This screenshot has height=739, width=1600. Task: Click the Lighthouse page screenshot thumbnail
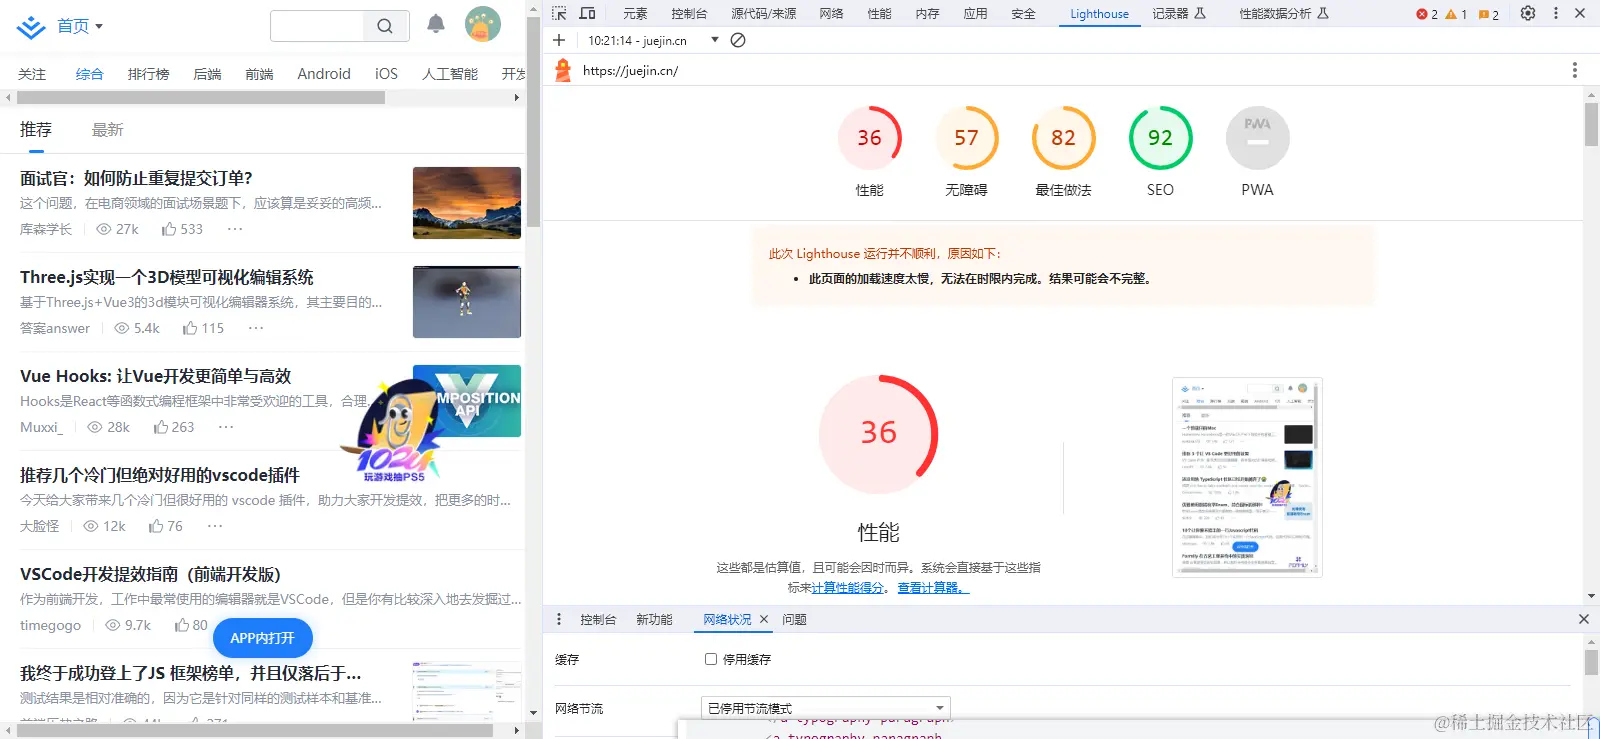1247,477
